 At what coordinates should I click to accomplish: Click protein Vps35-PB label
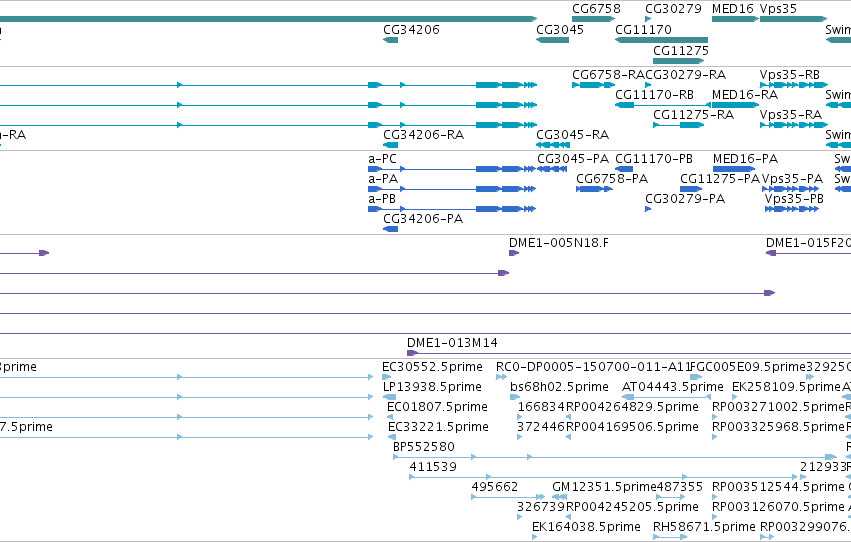[x=794, y=199]
